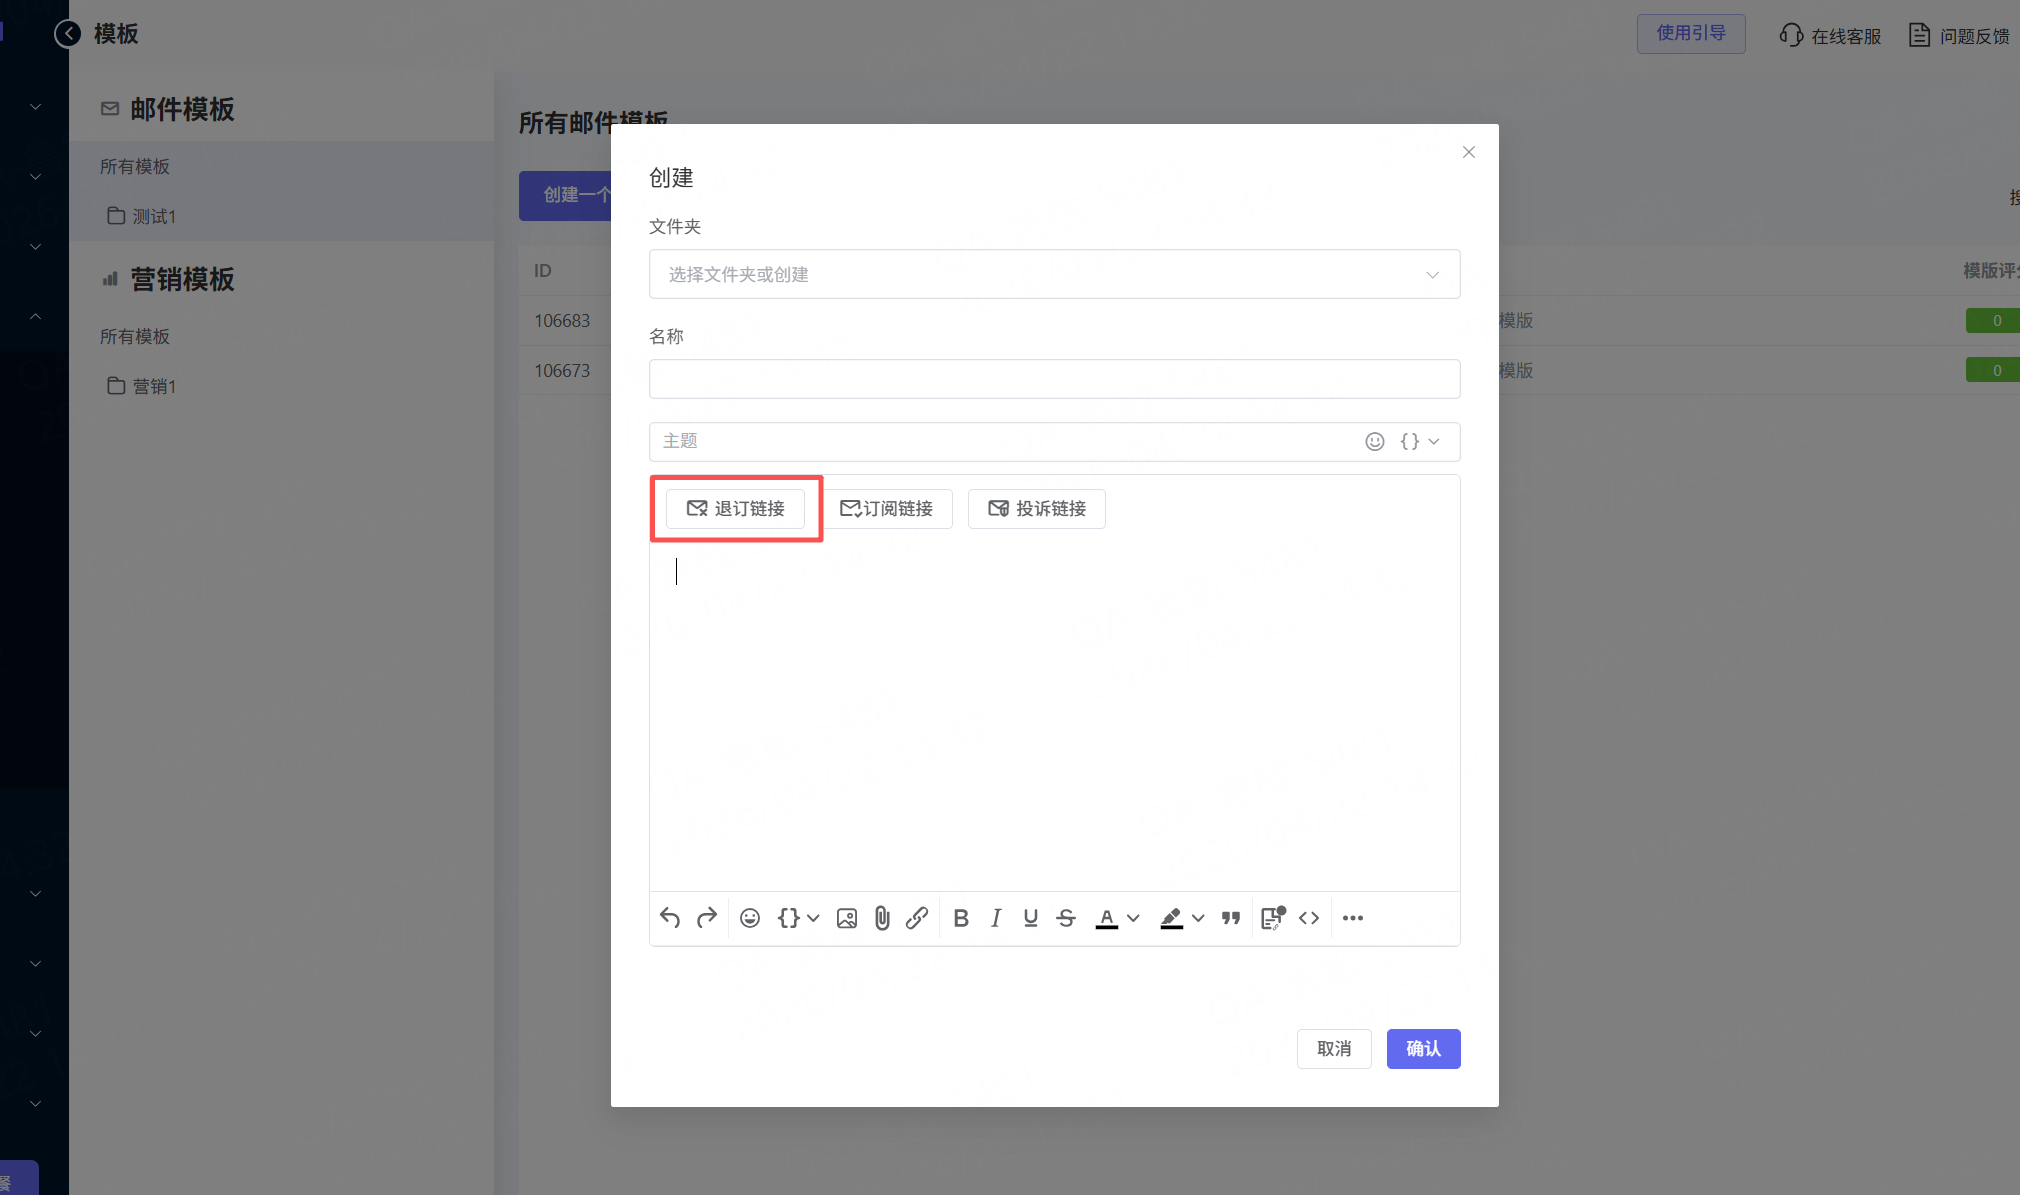The height and width of the screenshot is (1195, 2020).
Task: Open text color dropdown arrow
Action: 1133,918
